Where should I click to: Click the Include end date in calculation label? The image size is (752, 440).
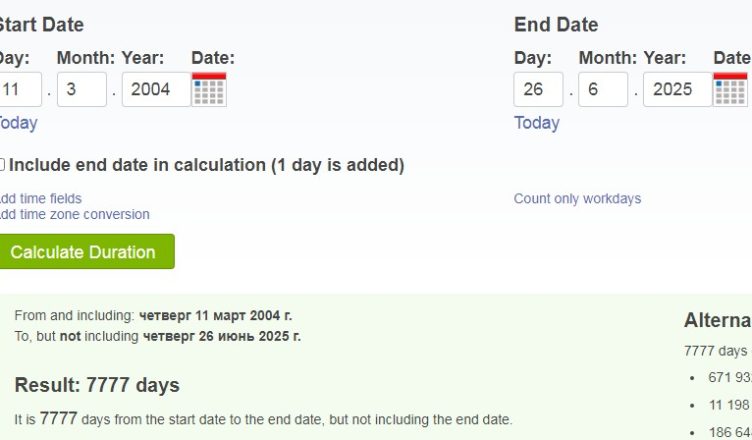[x=207, y=165]
